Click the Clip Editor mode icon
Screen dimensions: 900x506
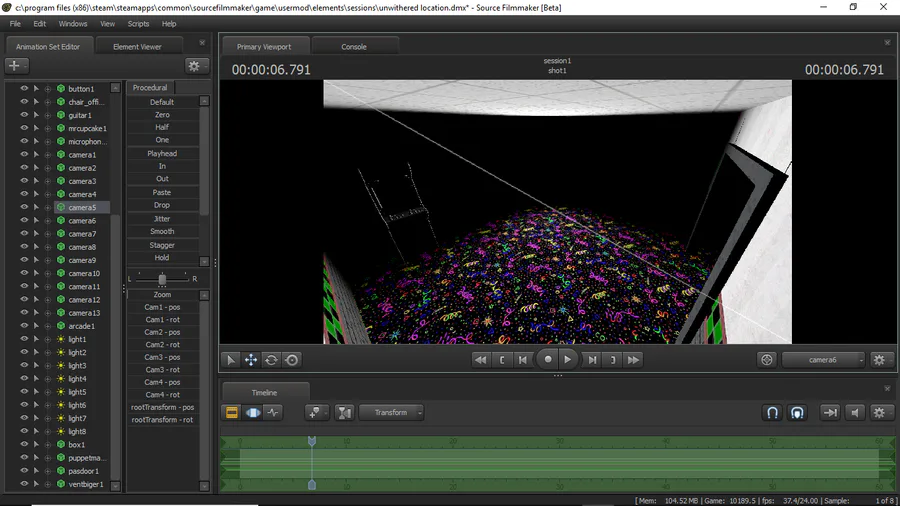[x=231, y=412]
